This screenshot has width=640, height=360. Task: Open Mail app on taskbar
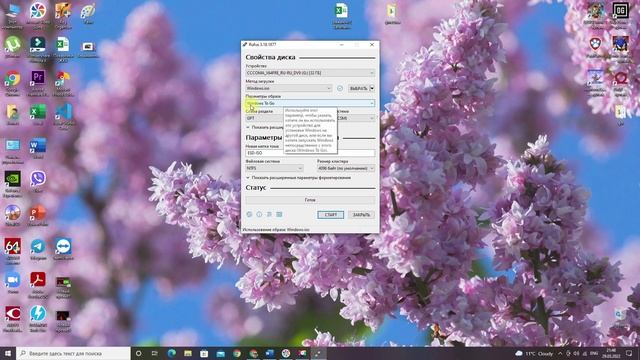click(220, 353)
